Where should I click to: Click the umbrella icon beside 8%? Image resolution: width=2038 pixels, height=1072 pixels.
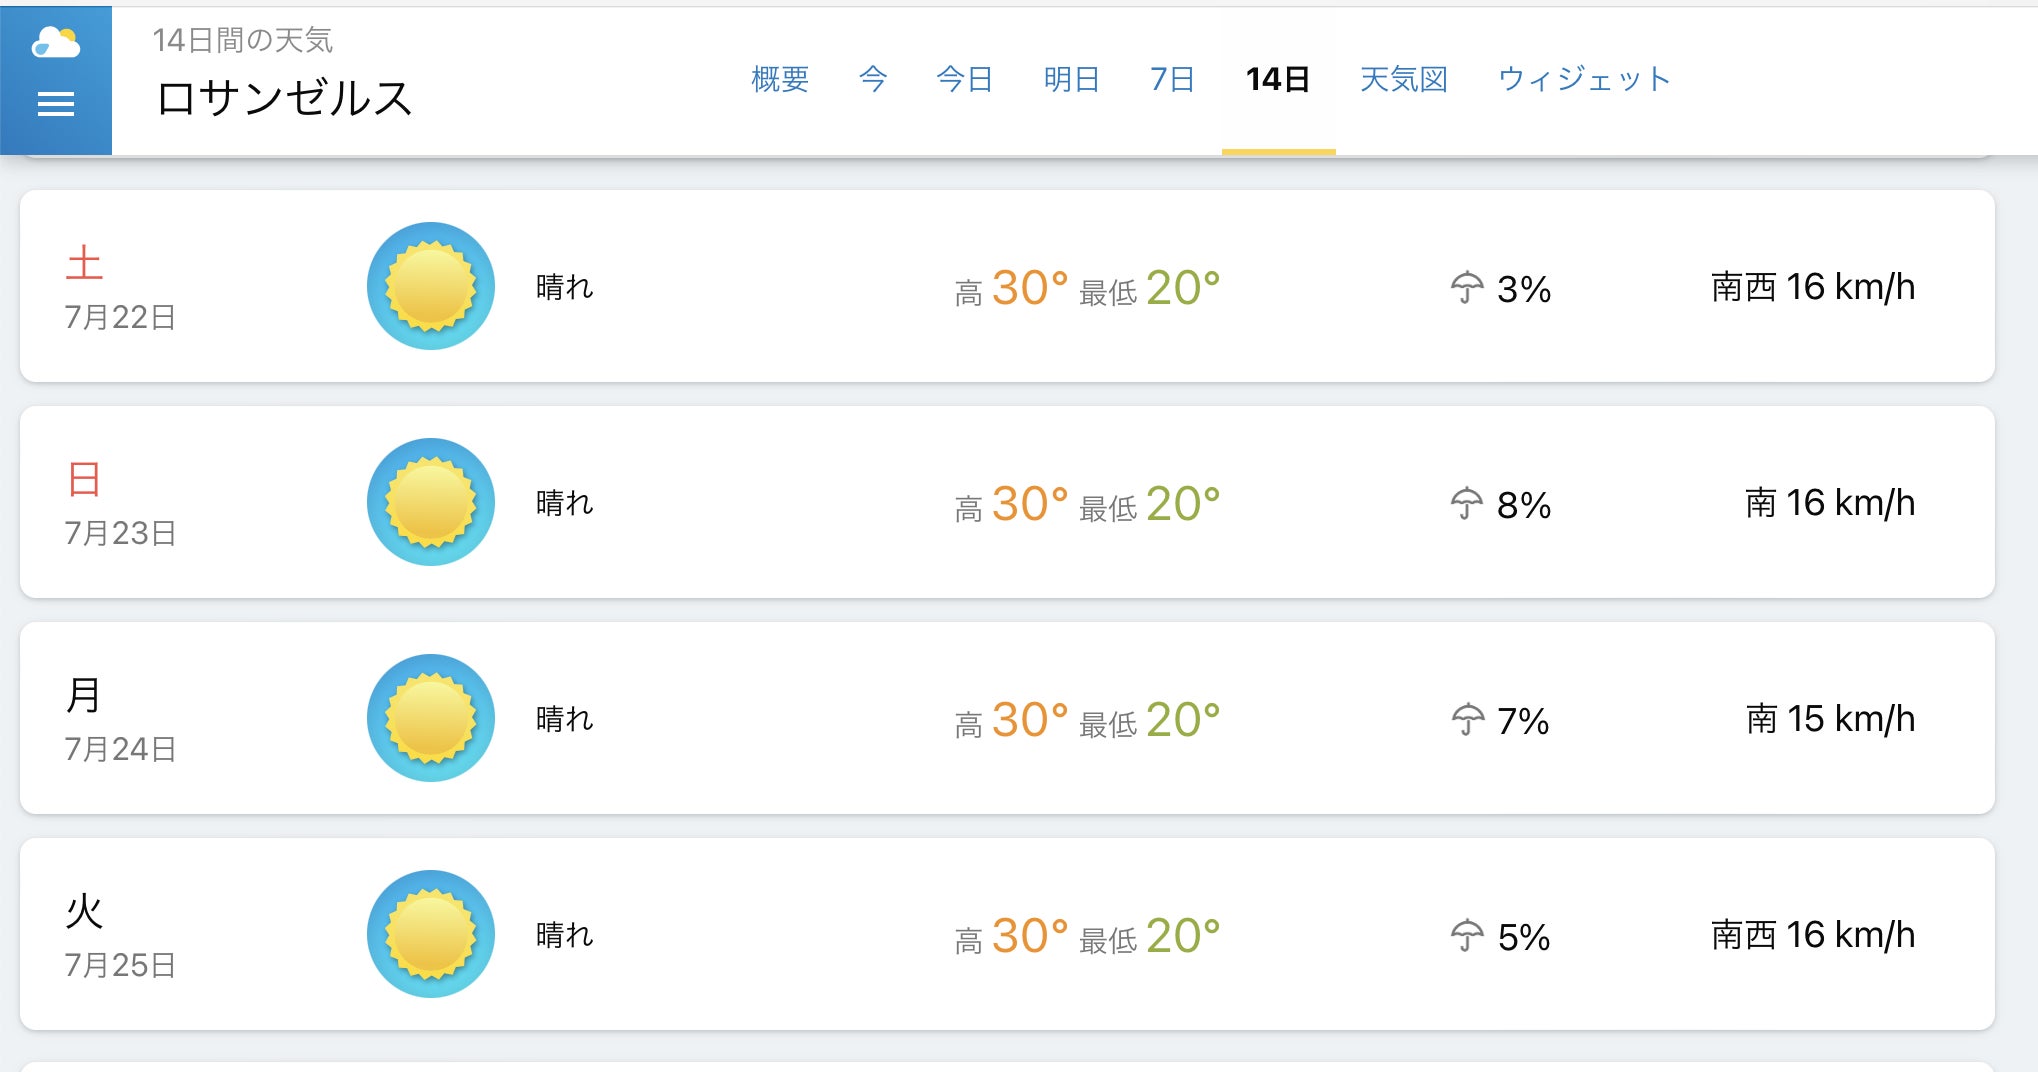(1466, 504)
